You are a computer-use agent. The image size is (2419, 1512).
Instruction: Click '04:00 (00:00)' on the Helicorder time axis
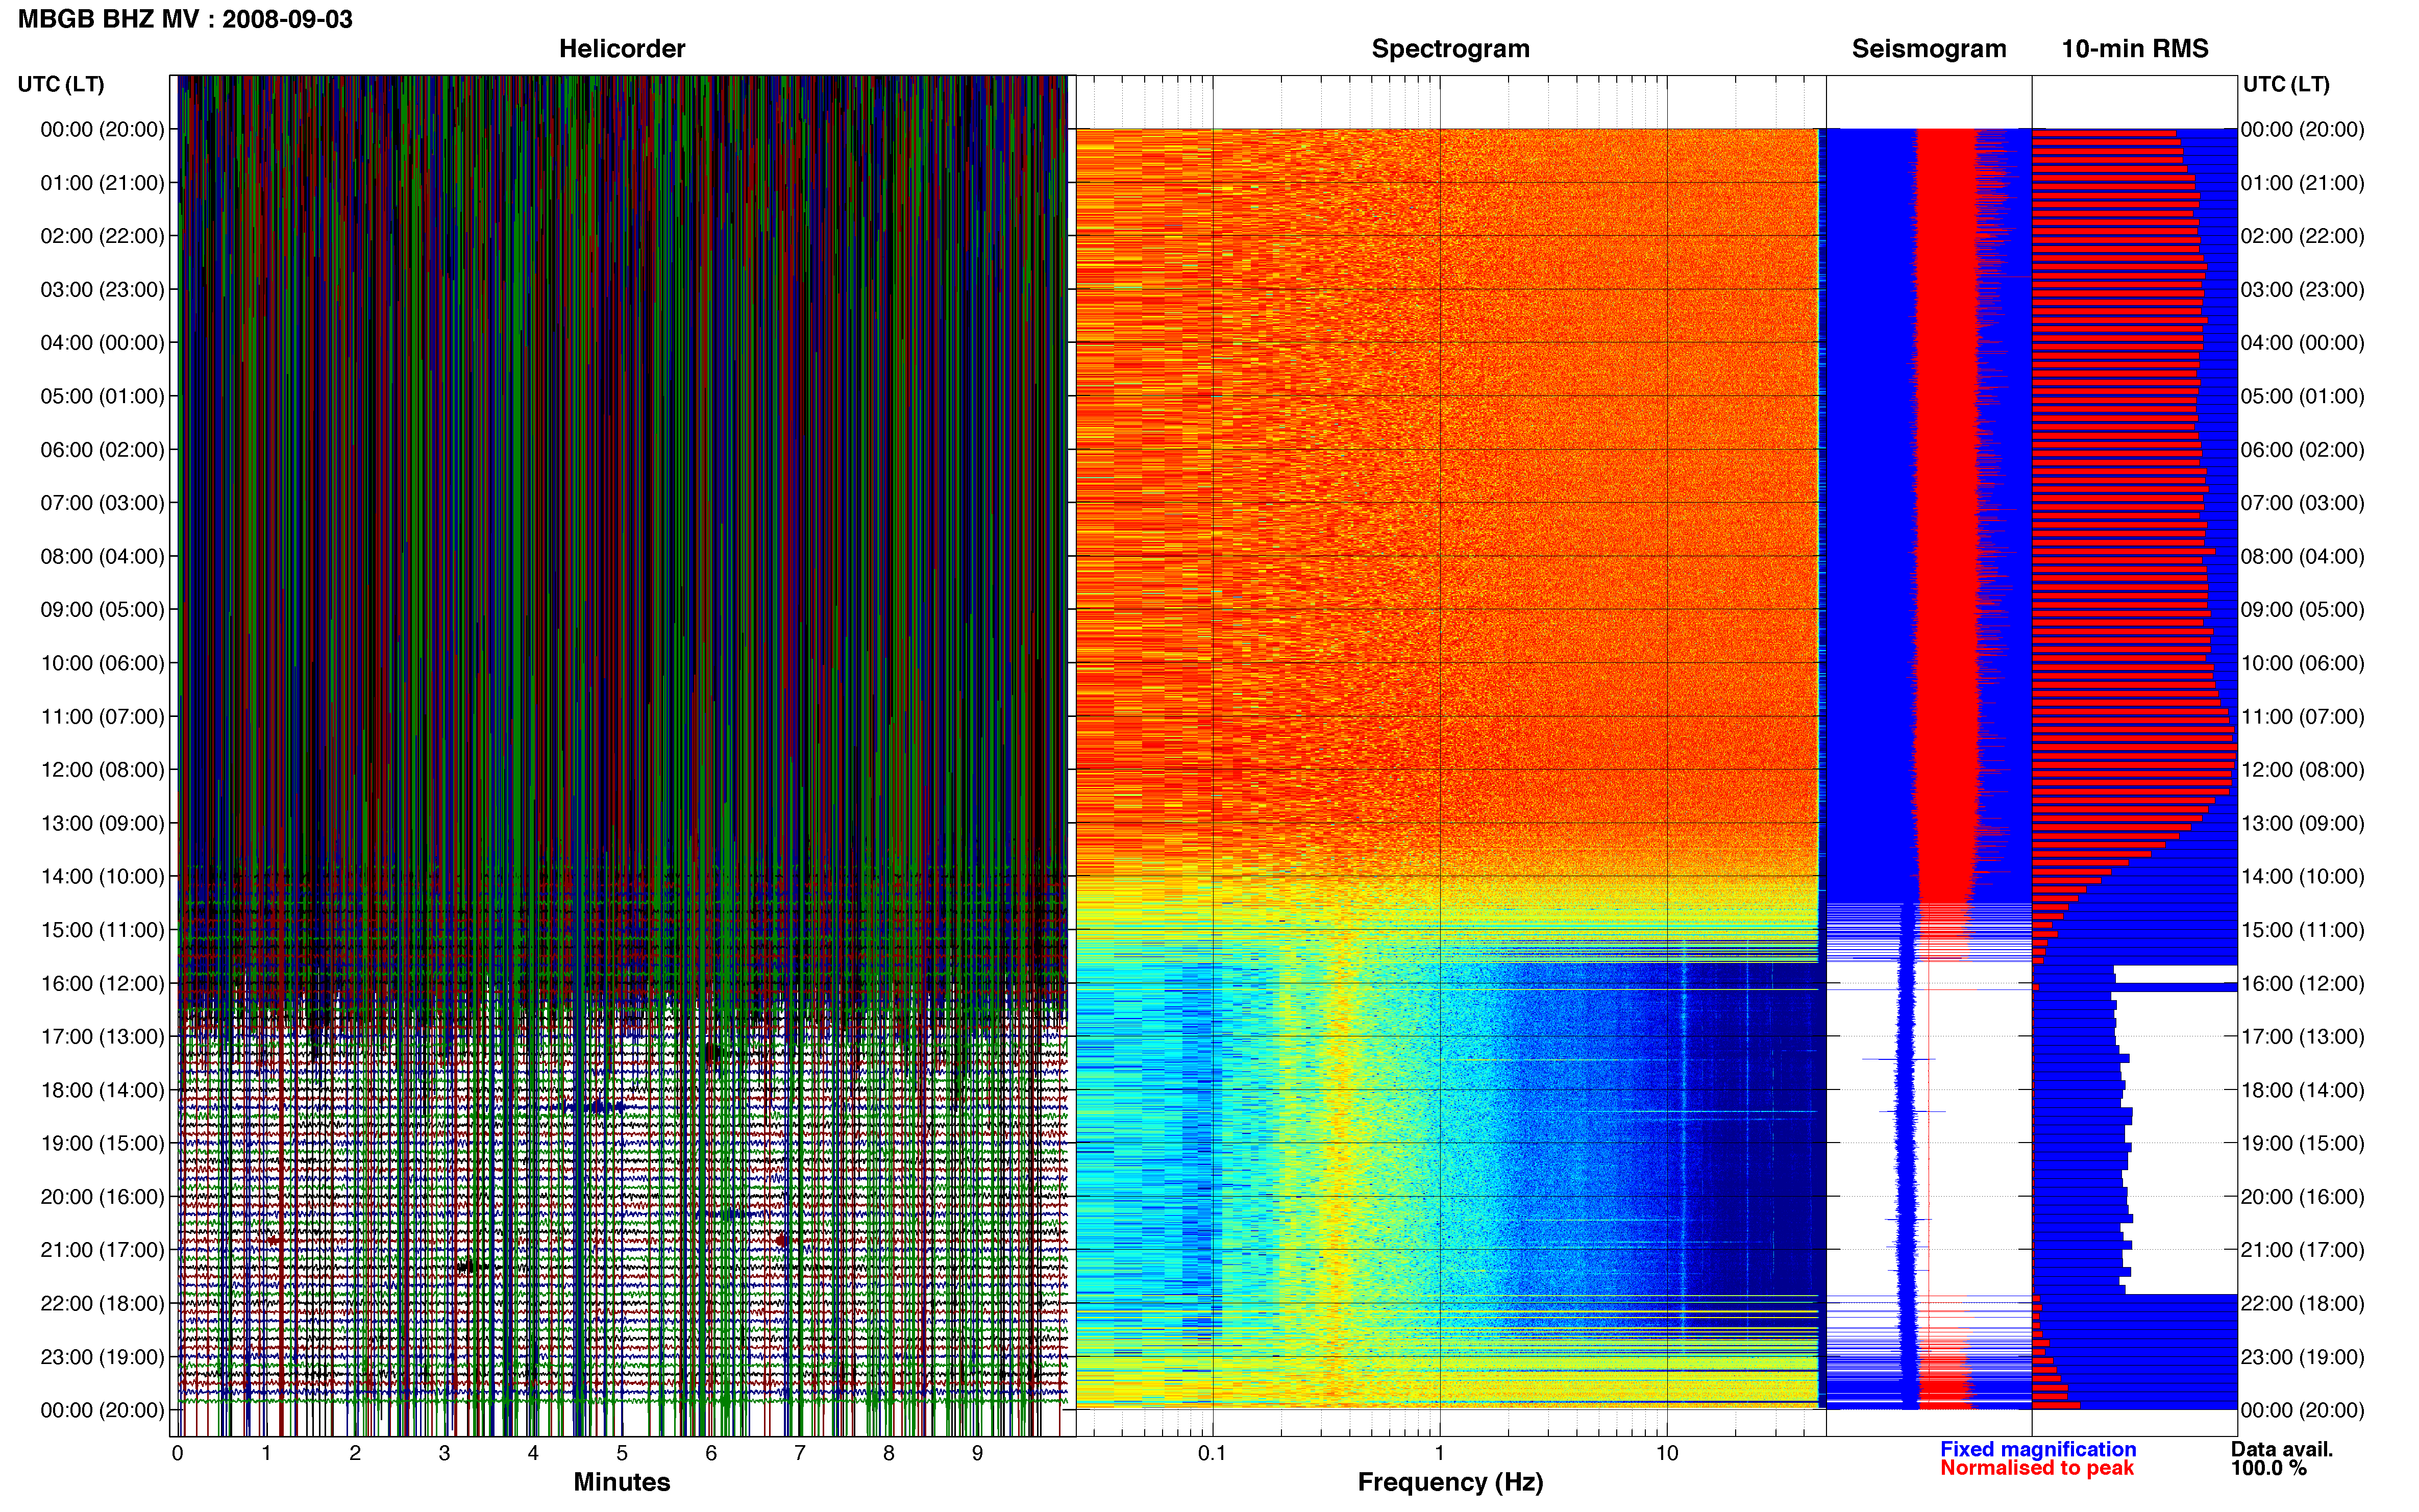[102, 343]
